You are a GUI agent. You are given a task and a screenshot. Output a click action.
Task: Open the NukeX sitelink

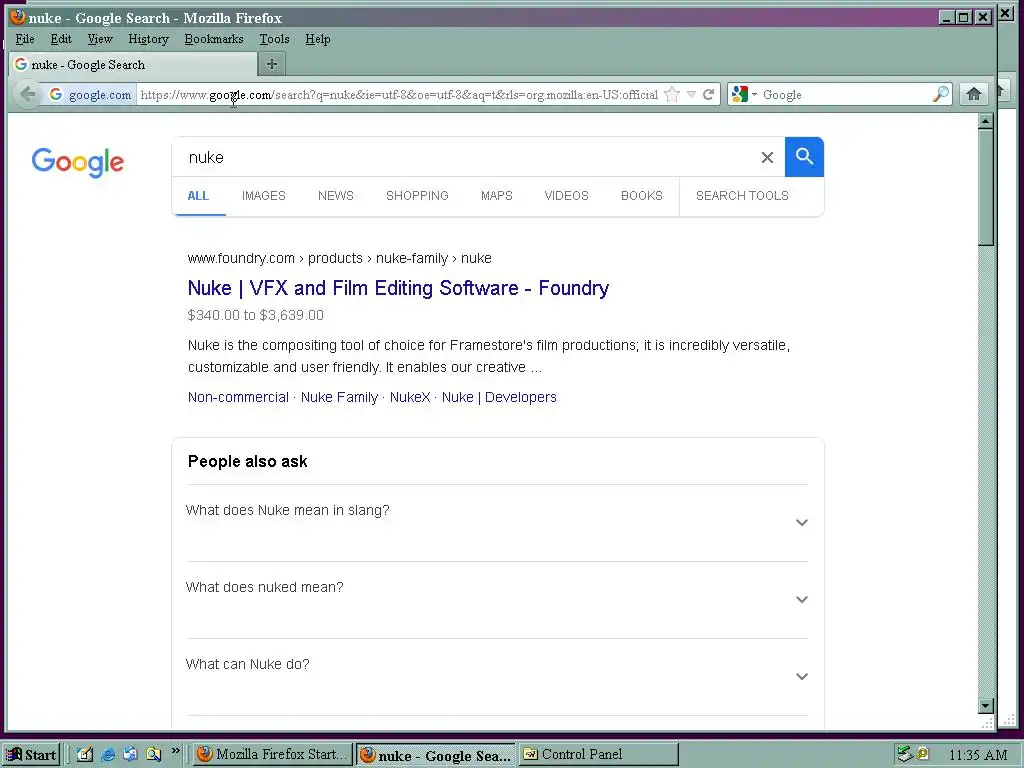coord(409,397)
